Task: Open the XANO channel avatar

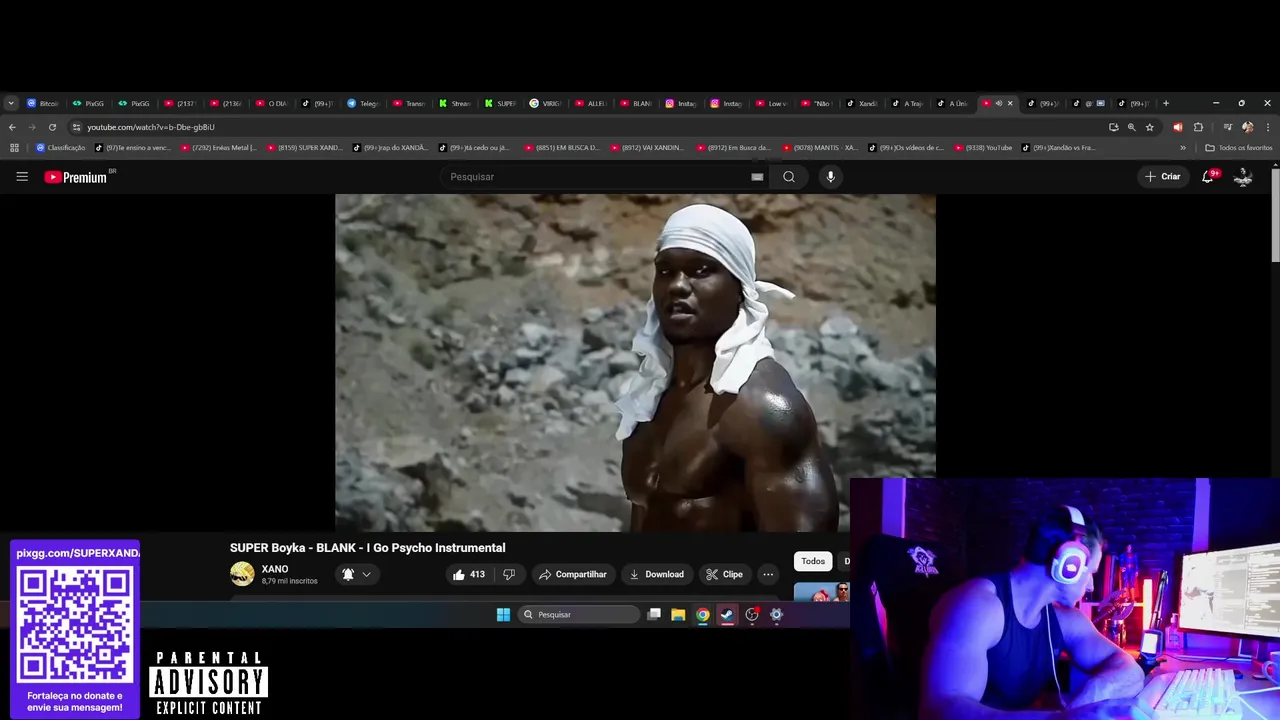Action: tap(242, 574)
